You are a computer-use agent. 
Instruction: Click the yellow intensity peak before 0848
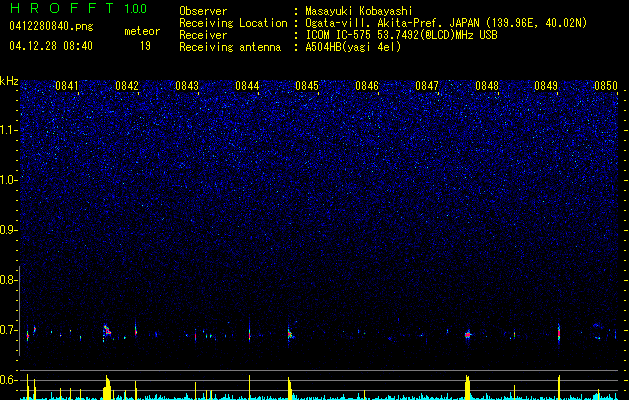467,388
